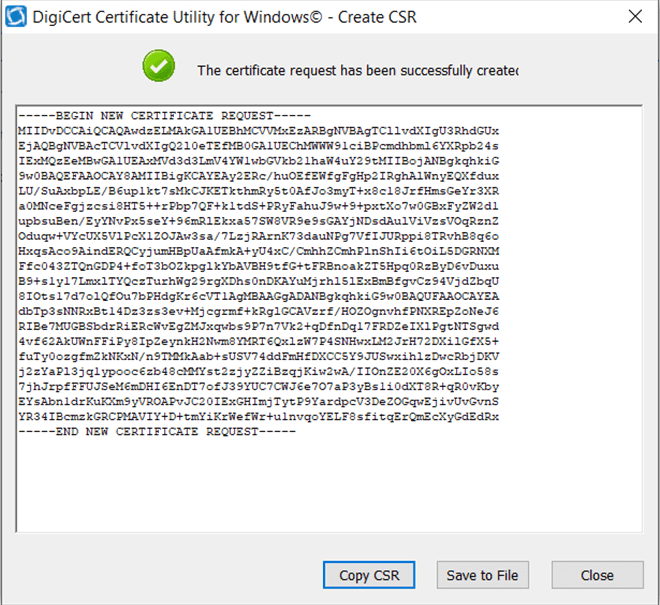Click the CSR line starting with RIBe7MUGBSbdrRiERc
Viewport: 660px width, 605px height.
point(258,327)
